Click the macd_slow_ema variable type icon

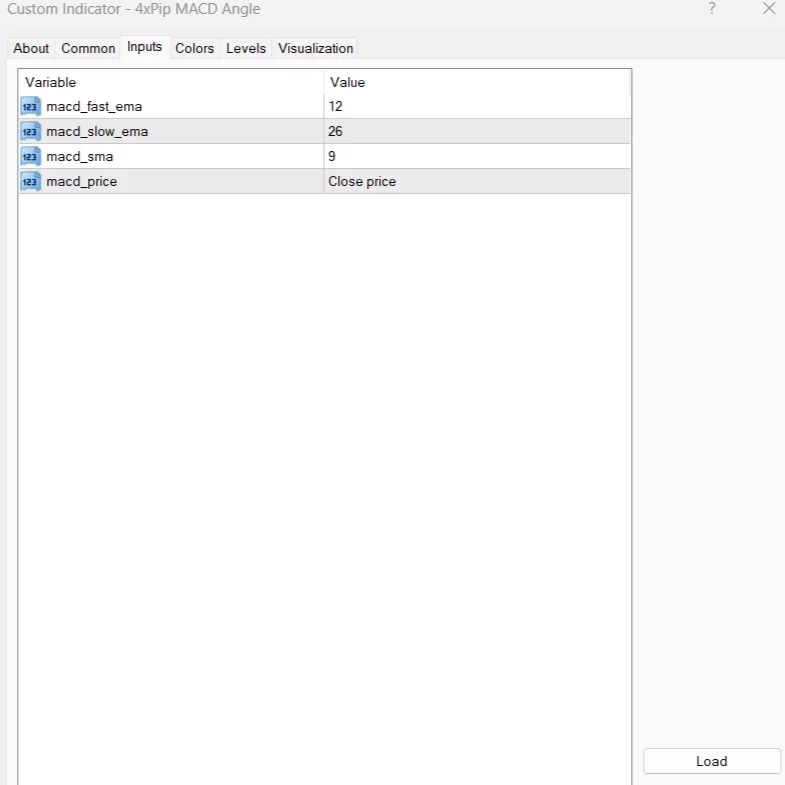pos(30,131)
